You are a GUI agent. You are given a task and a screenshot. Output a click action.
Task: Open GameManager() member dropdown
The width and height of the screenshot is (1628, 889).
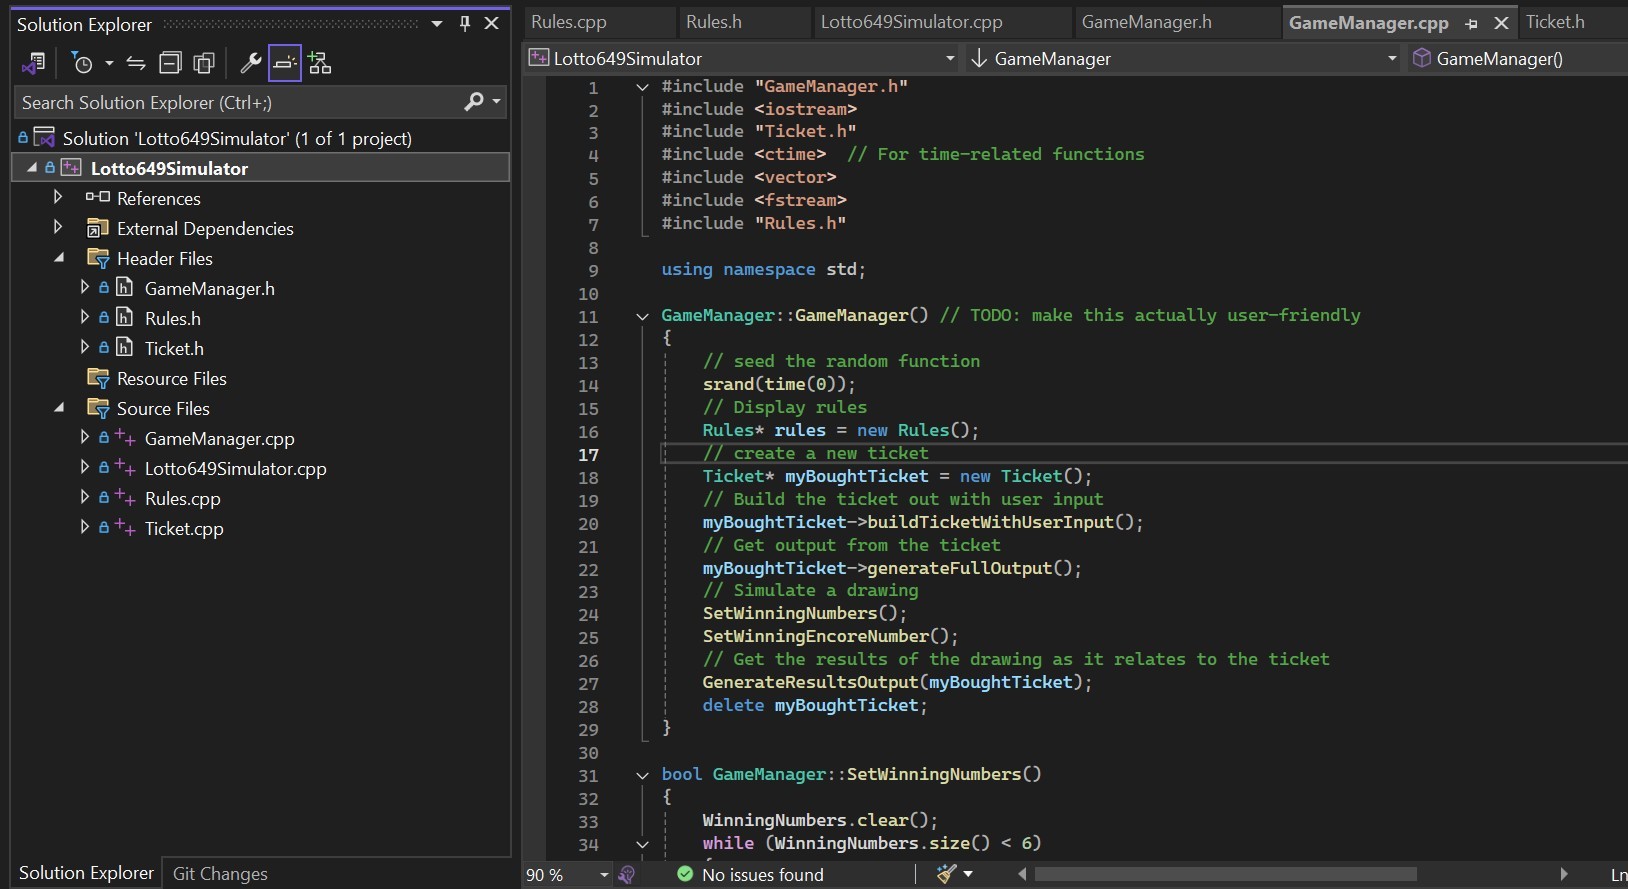point(1518,59)
